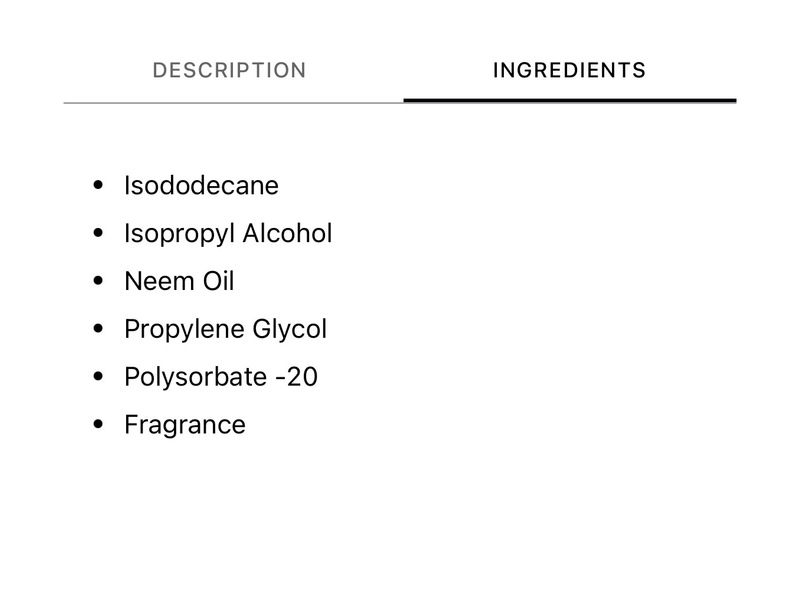
Task: Click the bullet next to Fragrance
Action: coord(97,425)
